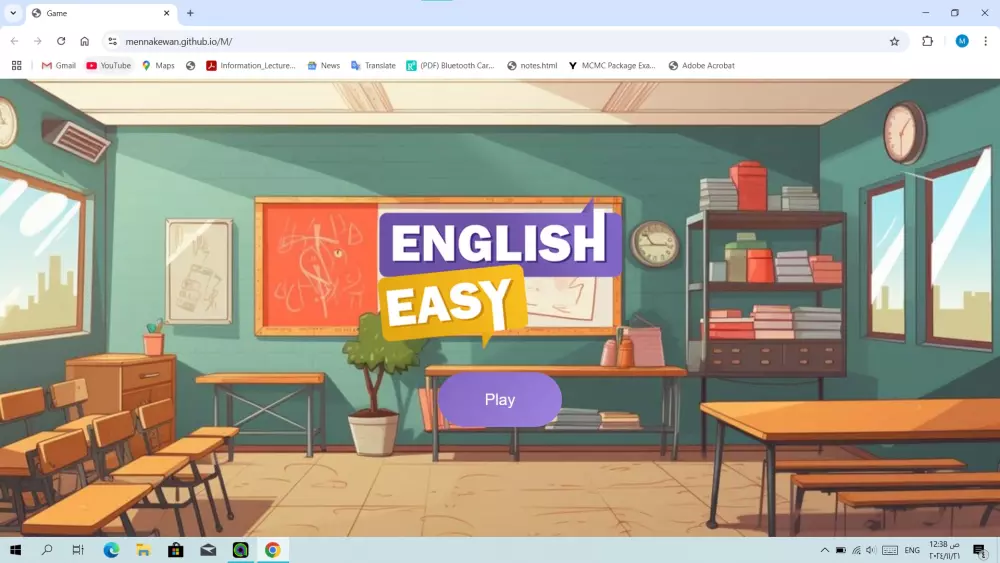
Task: Open a new browser tab
Action: [x=190, y=13]
